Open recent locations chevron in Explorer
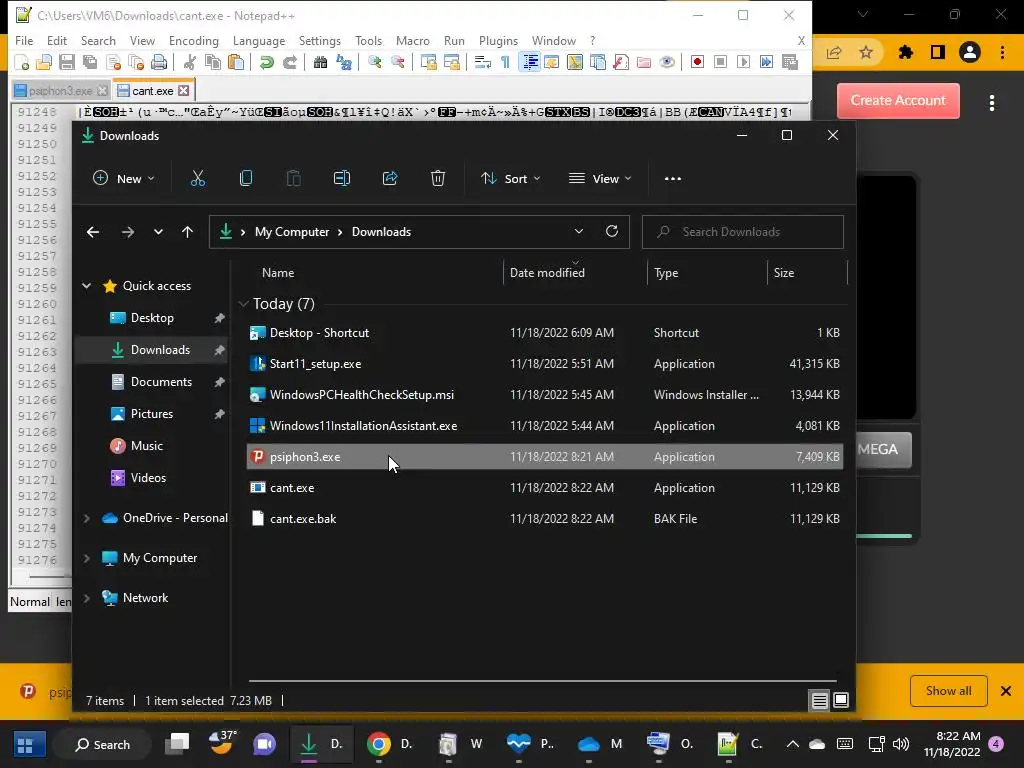Screen dimensions: 1024x768 point(158,232)
